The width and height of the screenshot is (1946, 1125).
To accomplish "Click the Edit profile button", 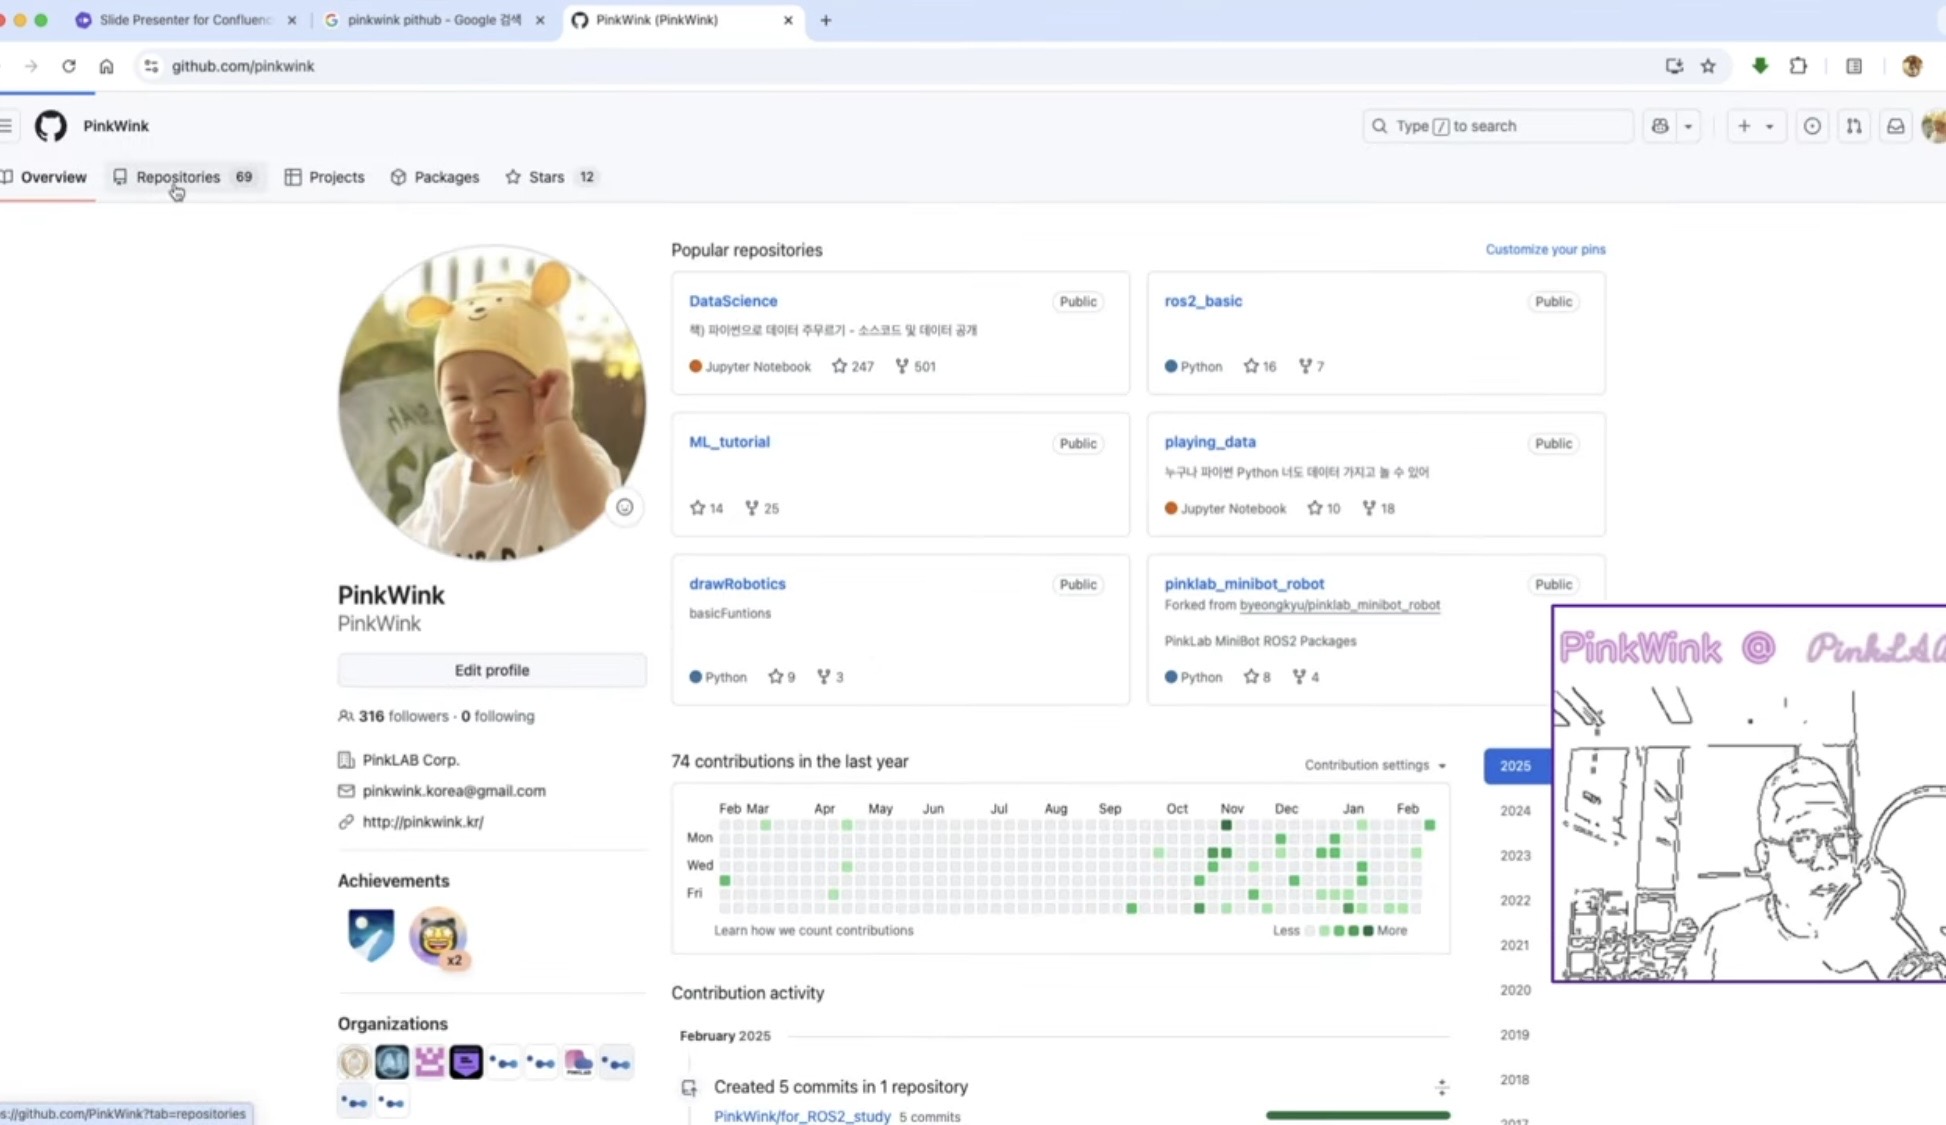I will point(491,670).
